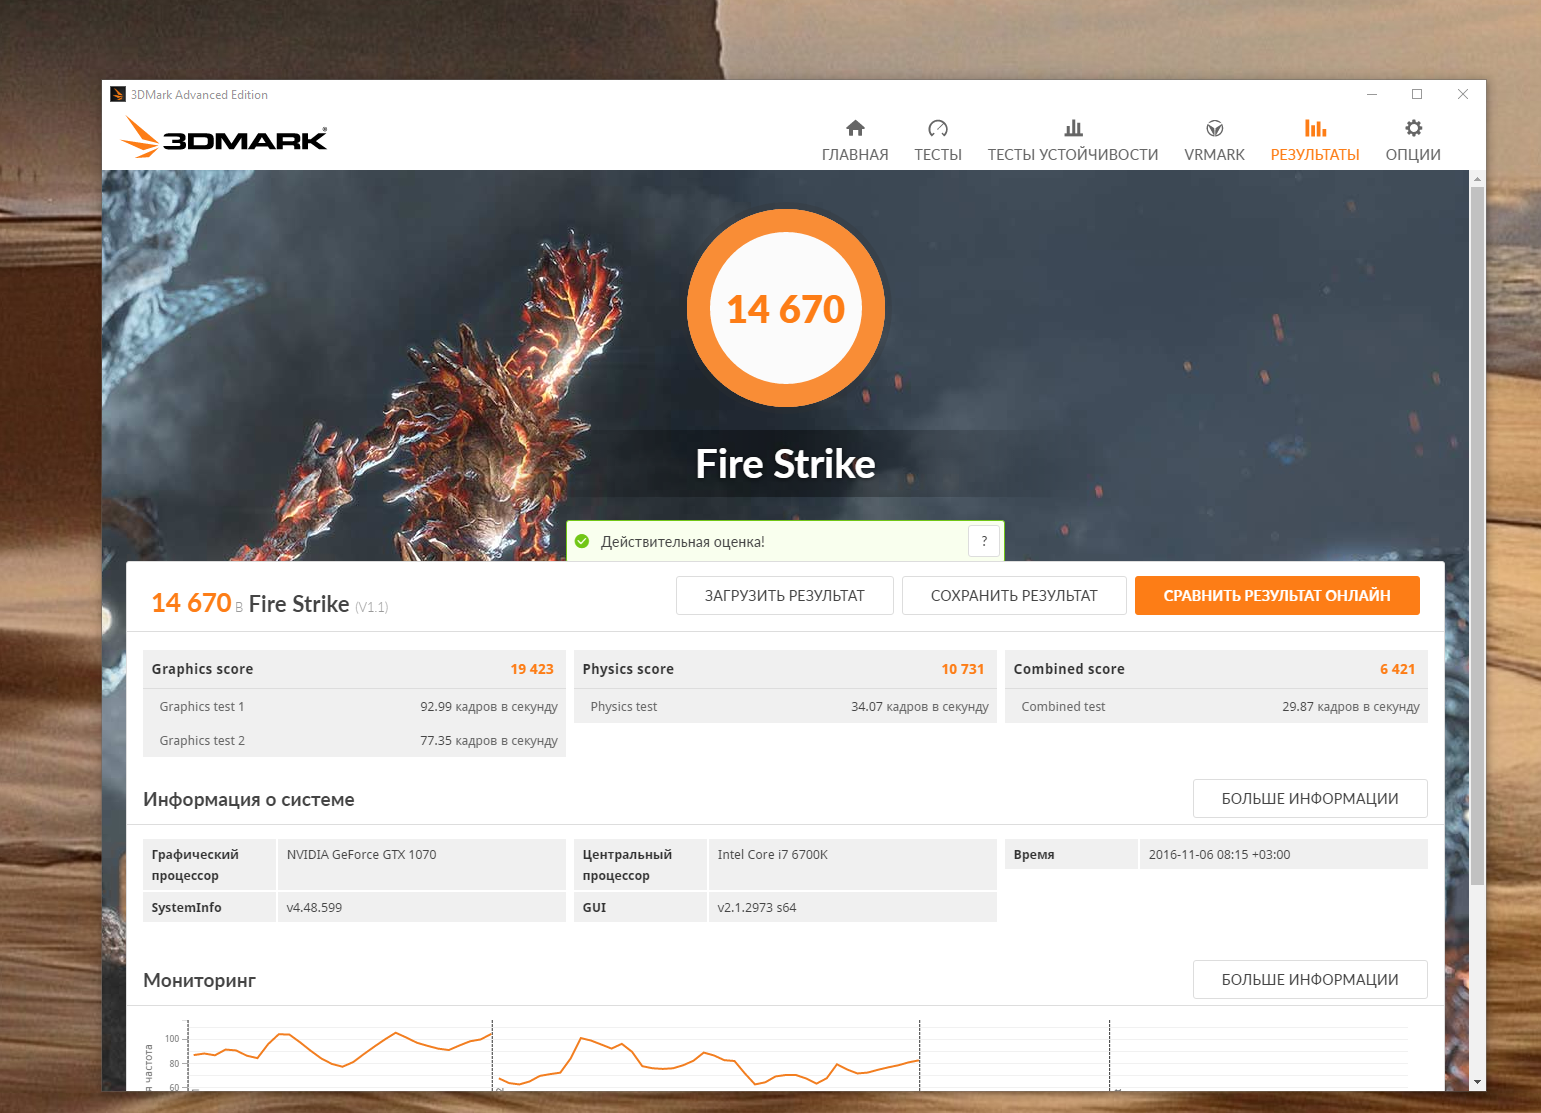The image size is (1541, 1113).
Task: Click the СОХРАНИТЬ РЕЗУЛЬТАТ button
Action: [1014, 595]
